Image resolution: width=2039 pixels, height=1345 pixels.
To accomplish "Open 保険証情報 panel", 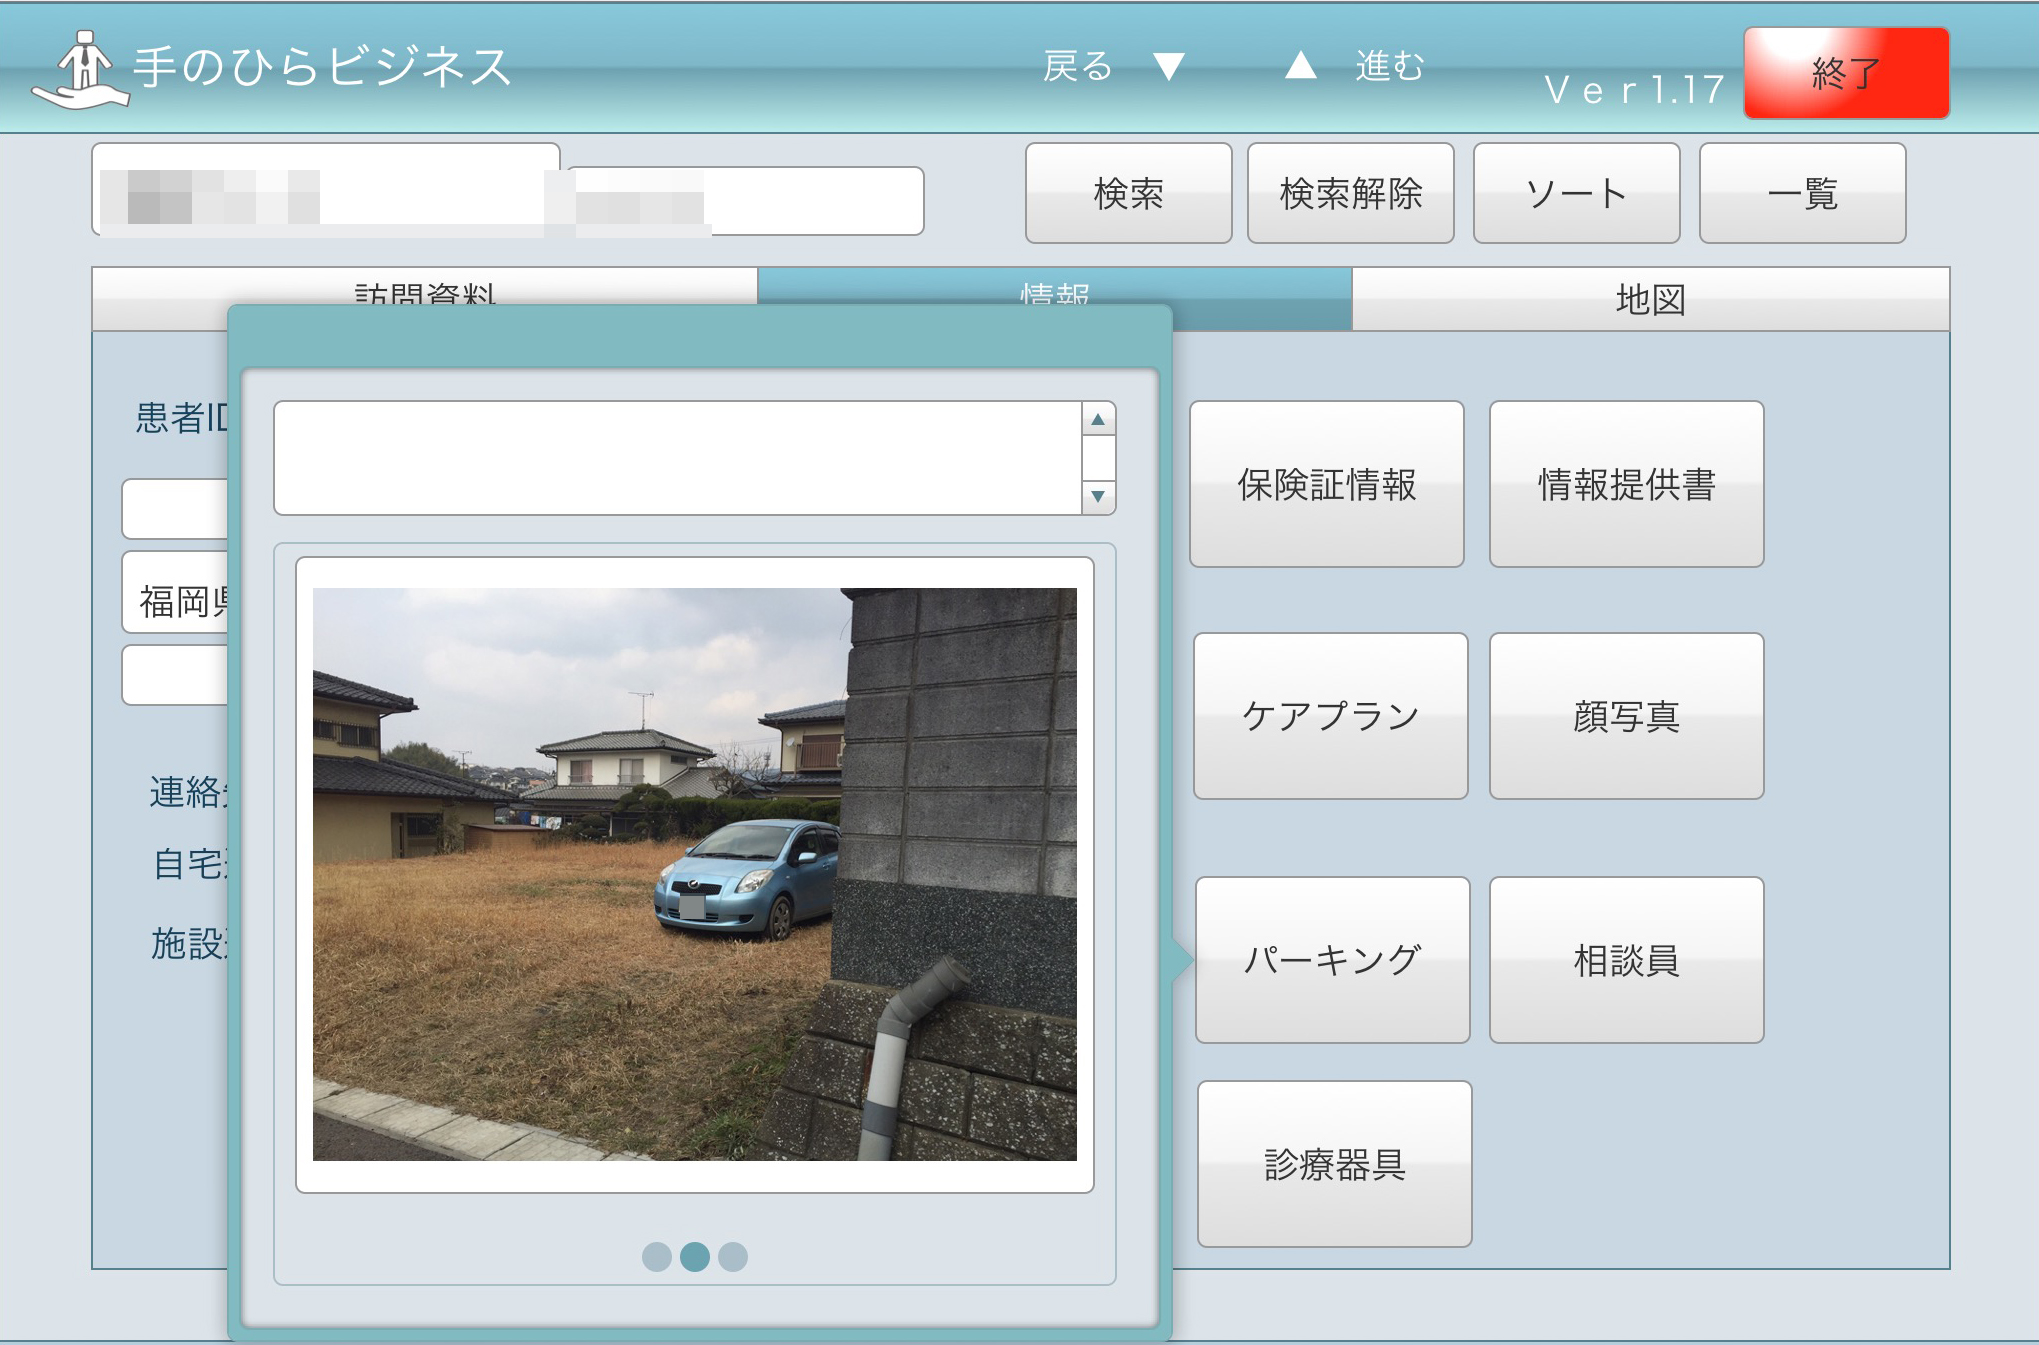I will tap(1326, 484).
